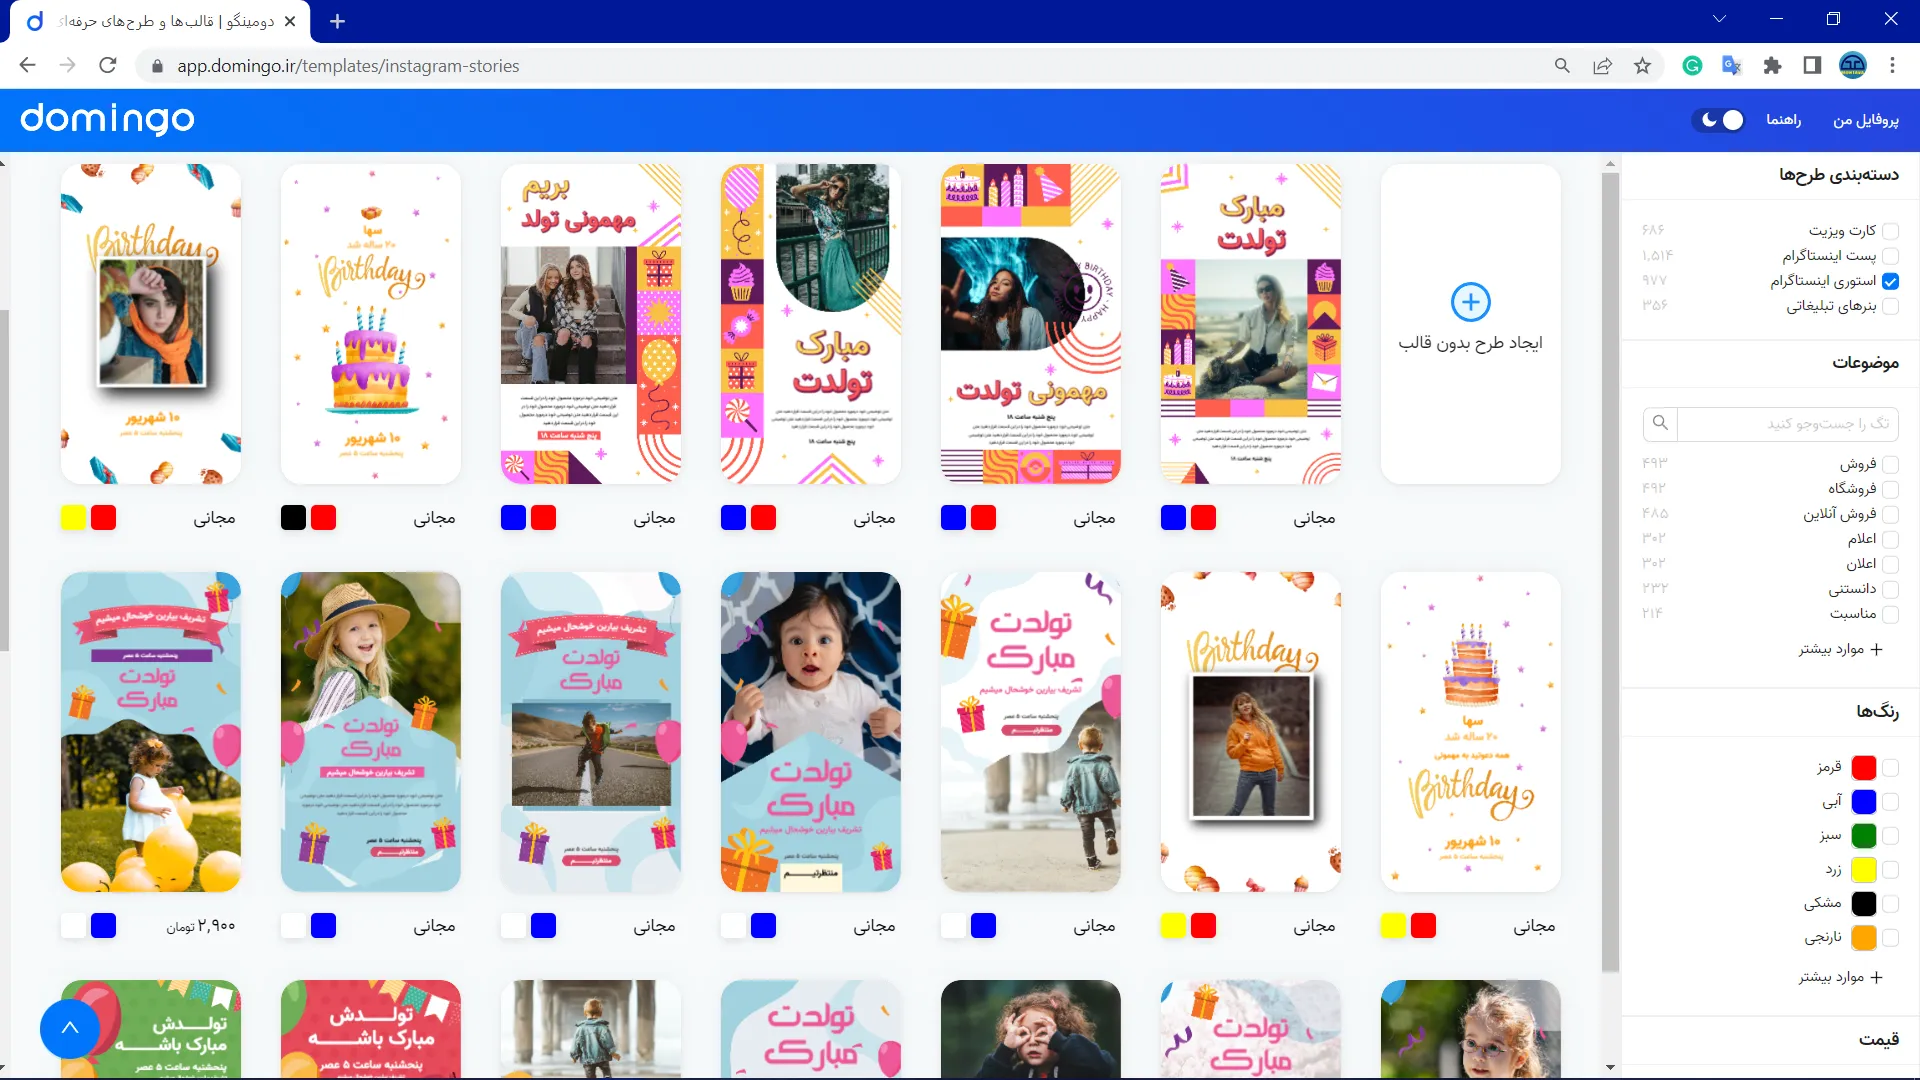Screen dimensions: 1920x1080
Task: Click yellow swatch under orange scarf template
Action: point(73,518)
